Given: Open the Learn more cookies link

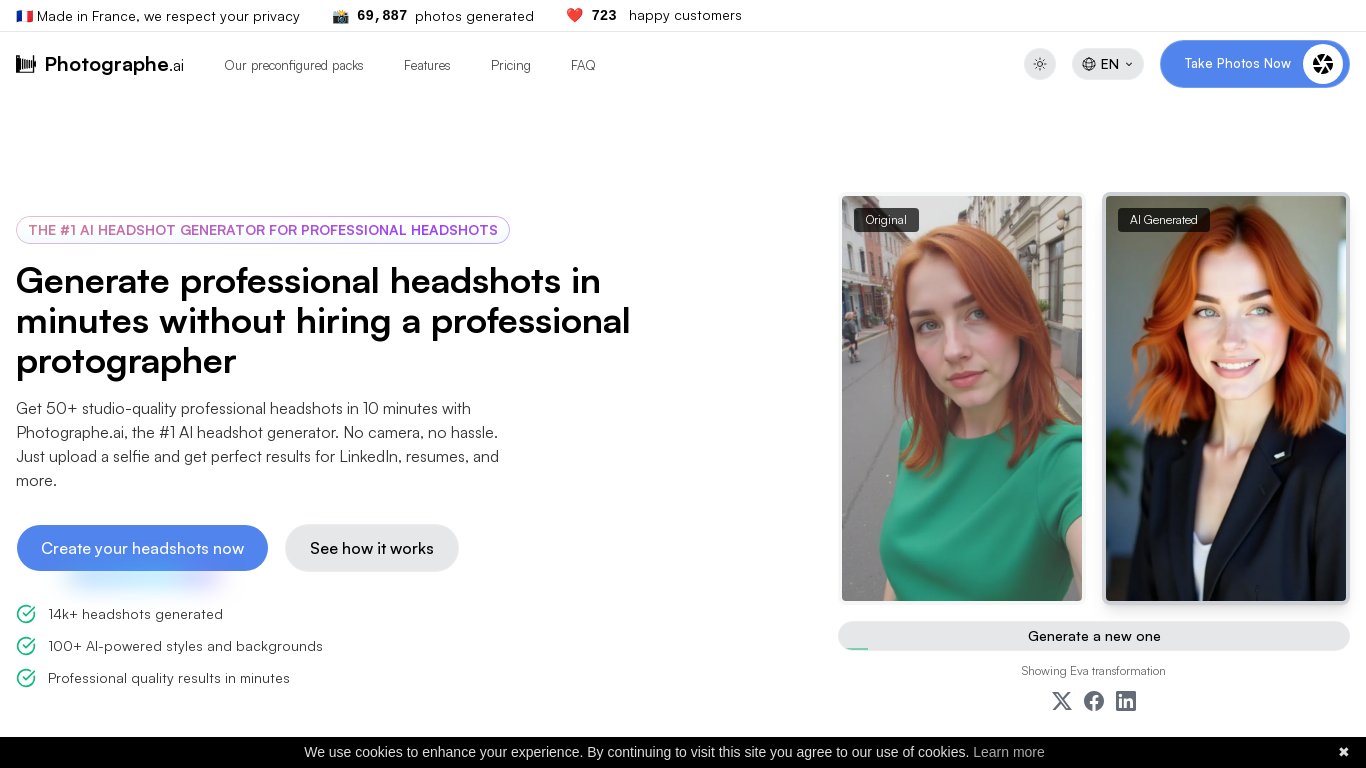Looking at the screenshot, I should pos(1008,752).
